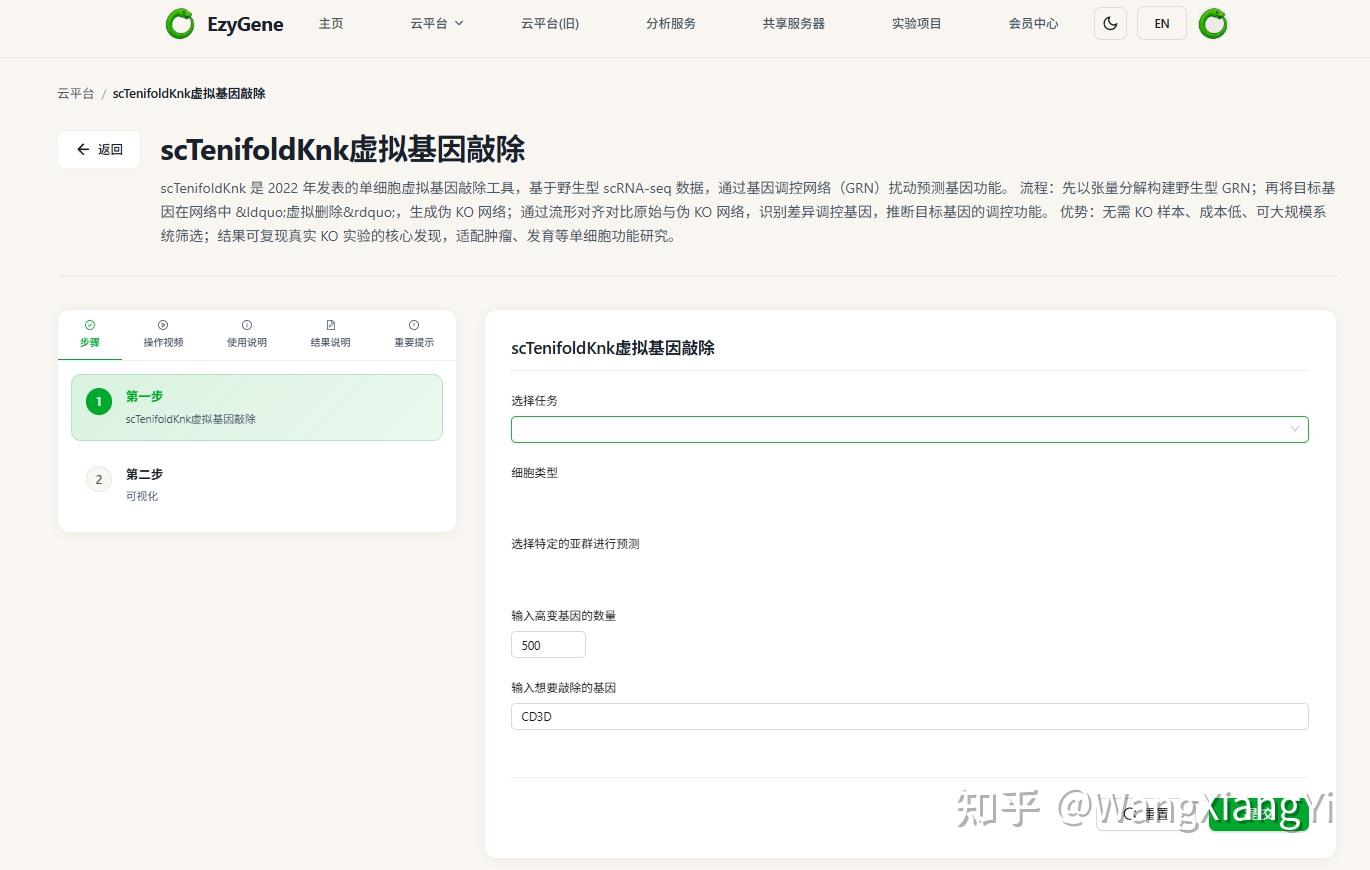Screen dimensions: 1370x870
Task: Click the EzyGene brand name
Action: [x=245, y=24]
